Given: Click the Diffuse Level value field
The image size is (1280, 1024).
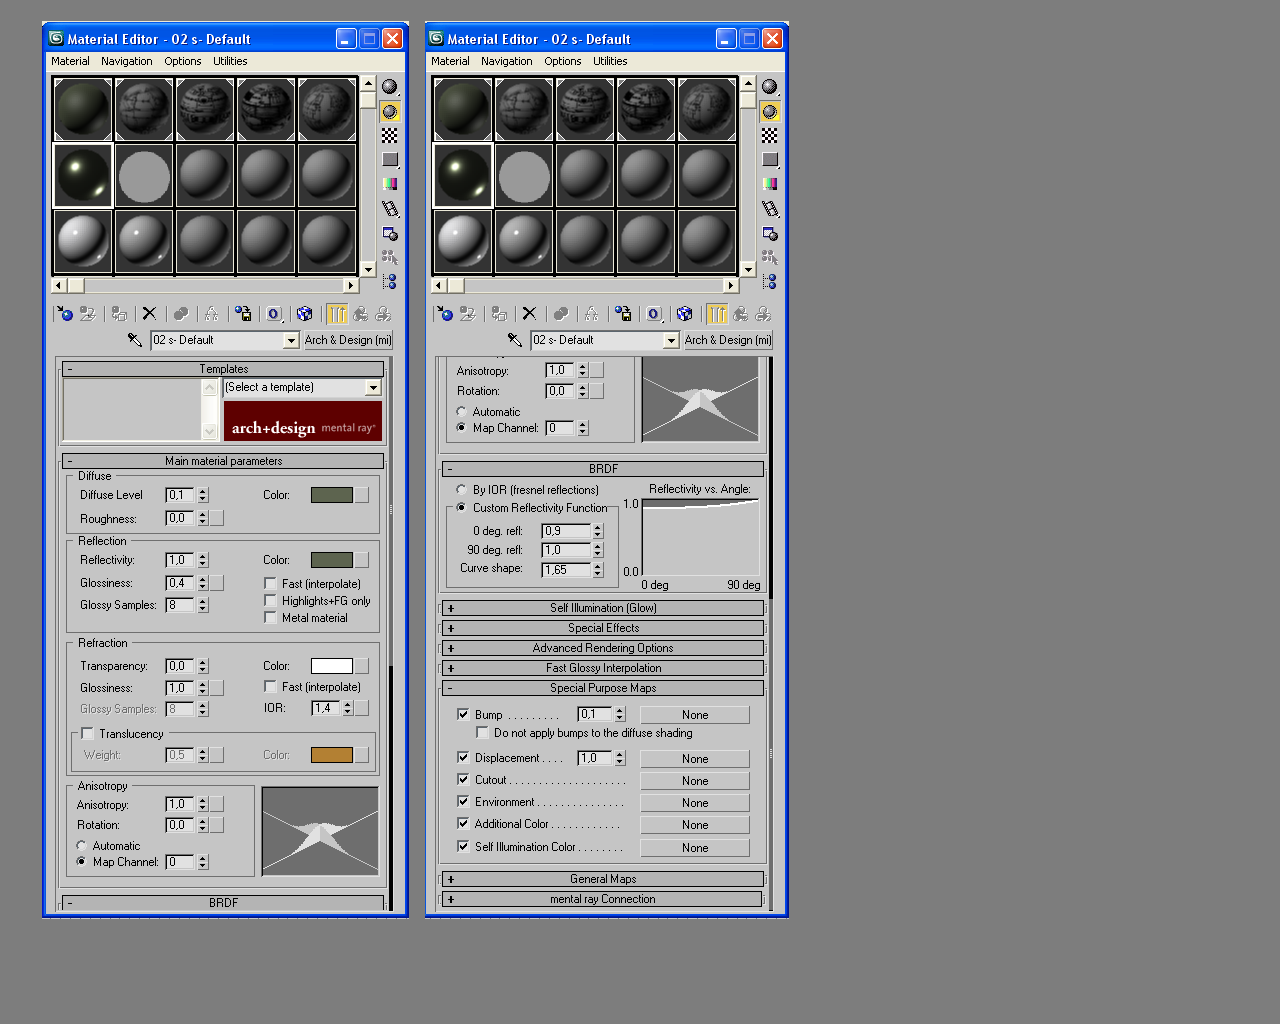Looking at the screenshot, I should (x=180, y=495).
